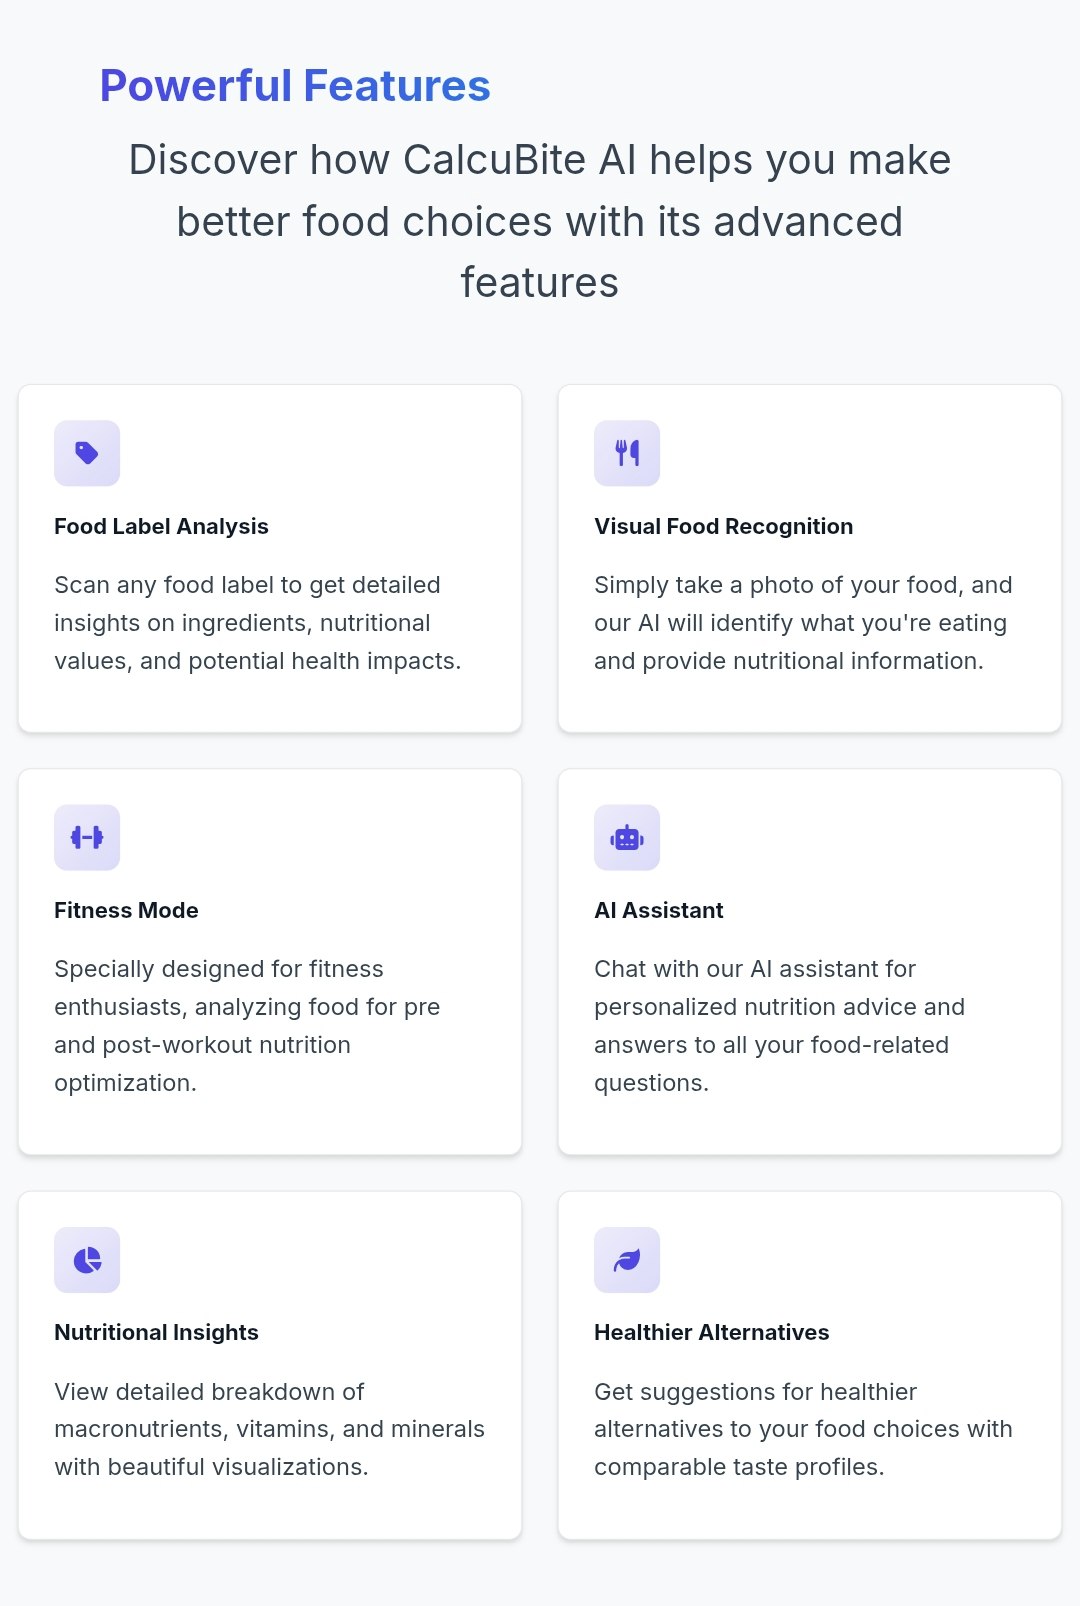Image resolution: width=1080 pixels, height=1606 pixels.
Task: Click the Healthier Alternatives heading
Action: tap(711, 1332)
